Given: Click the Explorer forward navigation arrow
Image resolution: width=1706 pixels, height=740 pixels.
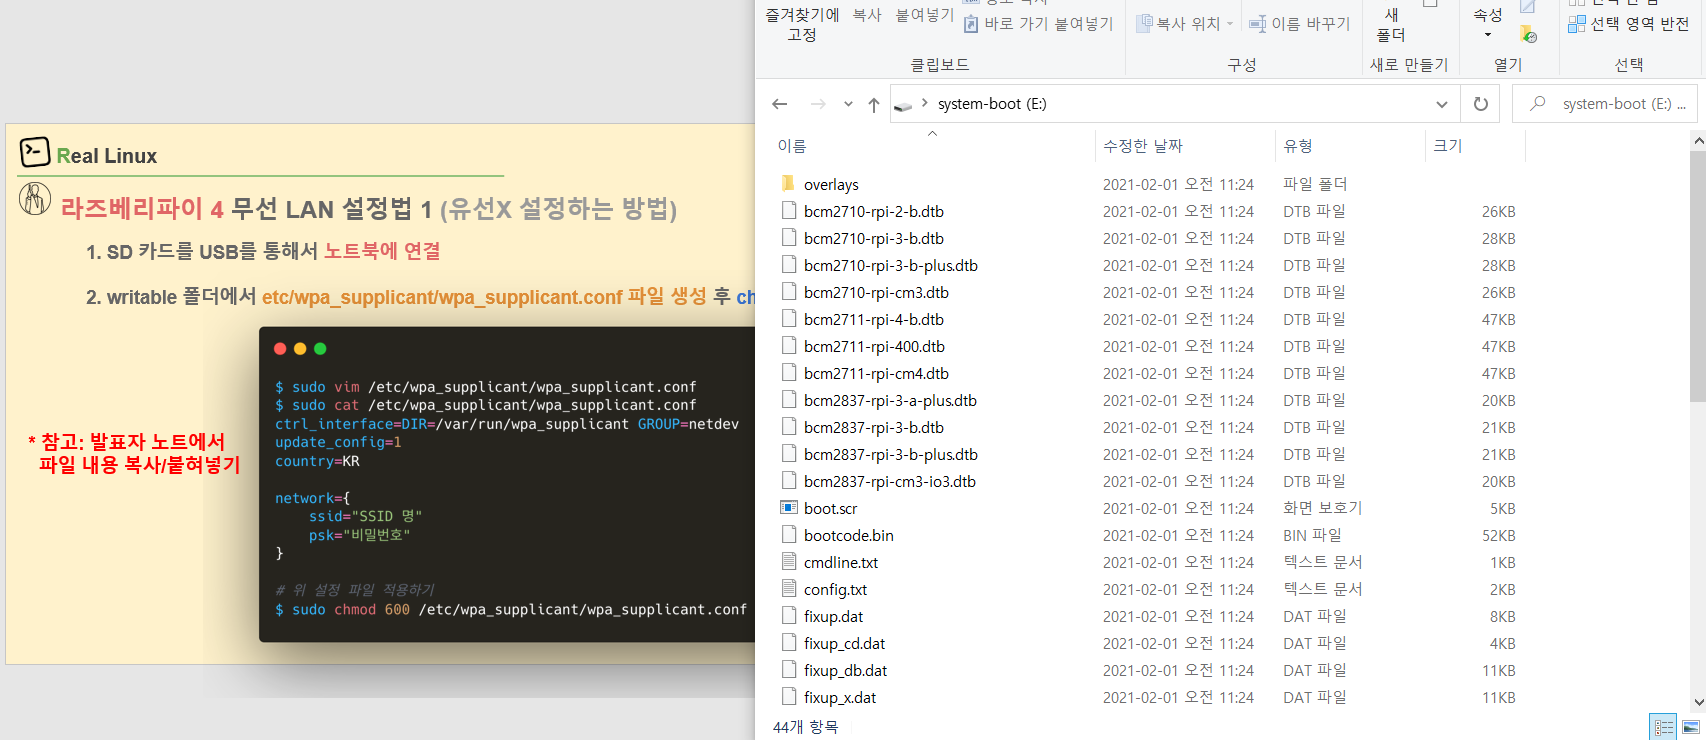Looking at the screenshot, I should [x=818, y=104].
